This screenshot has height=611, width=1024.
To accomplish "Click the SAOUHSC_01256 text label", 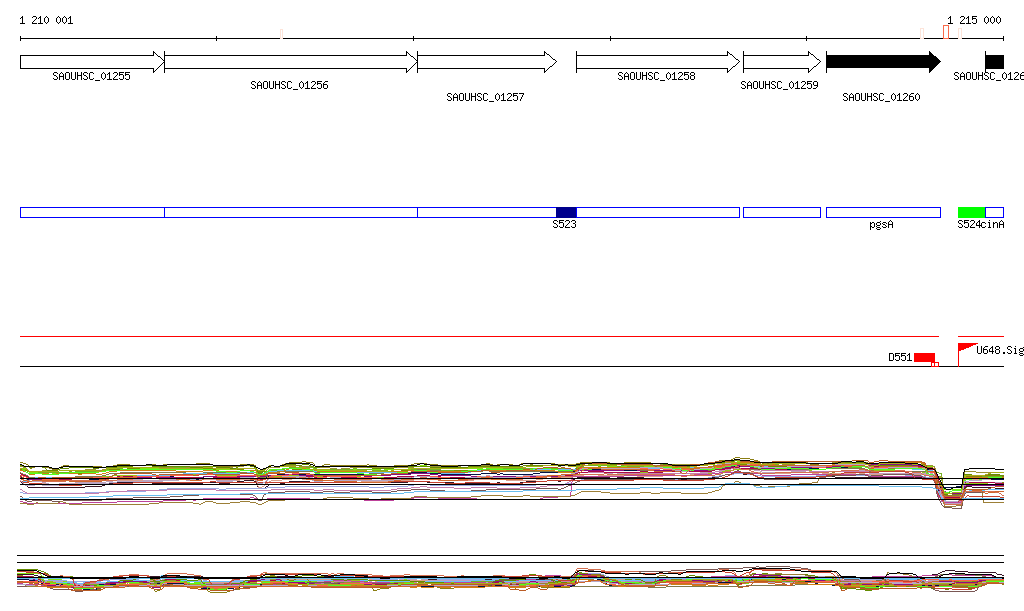I will [x=289, y=86].
